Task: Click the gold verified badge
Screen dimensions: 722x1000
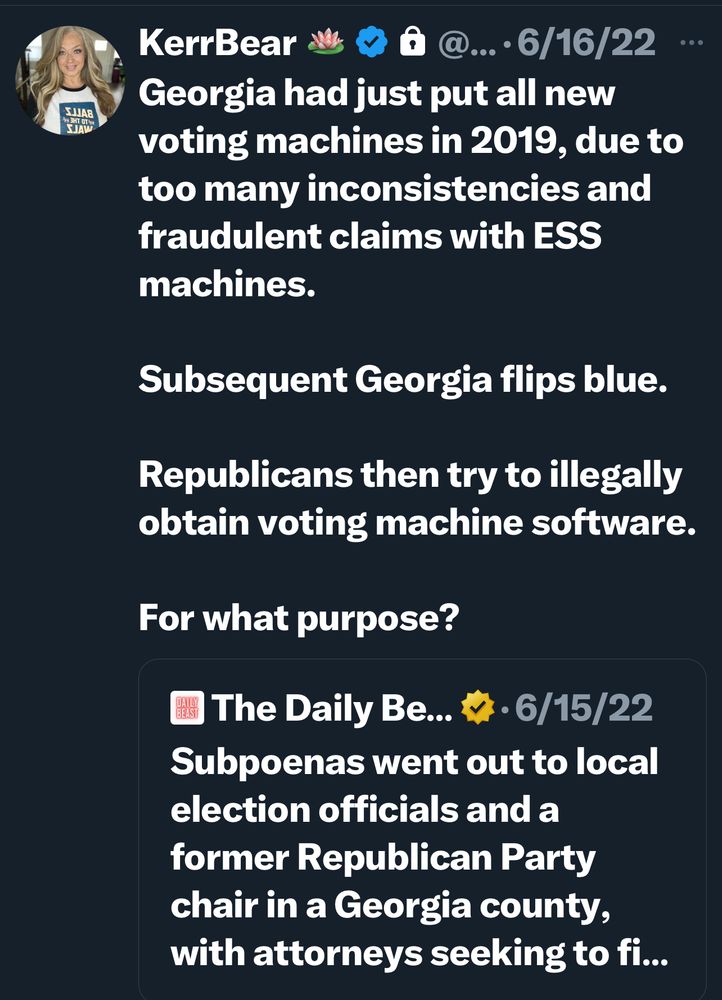Action: [476, 709]
